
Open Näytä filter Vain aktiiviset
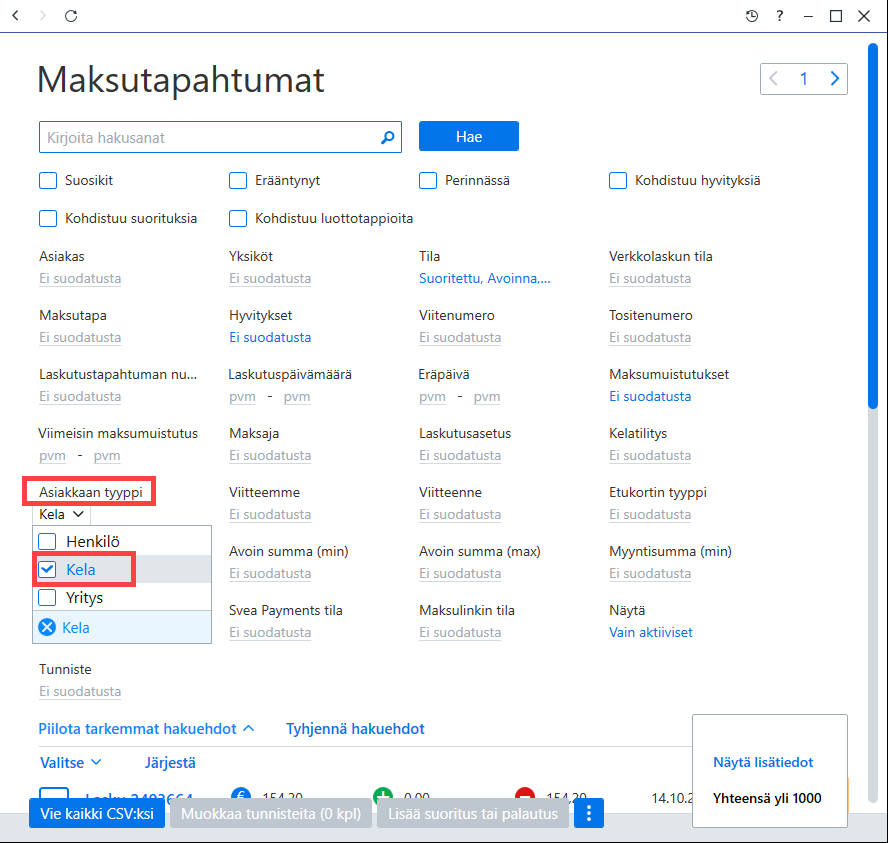tap(651, 632)
